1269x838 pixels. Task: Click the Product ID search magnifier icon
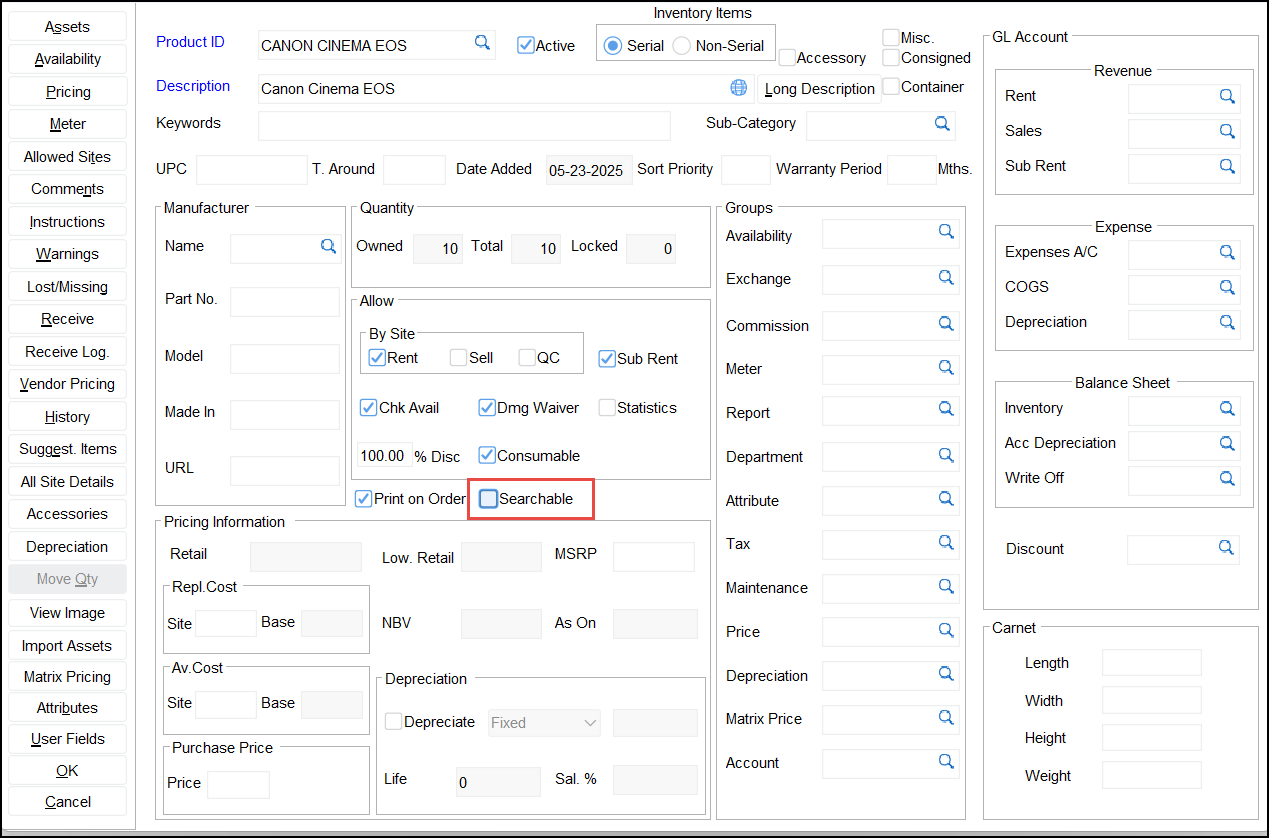tap(482, 43)
